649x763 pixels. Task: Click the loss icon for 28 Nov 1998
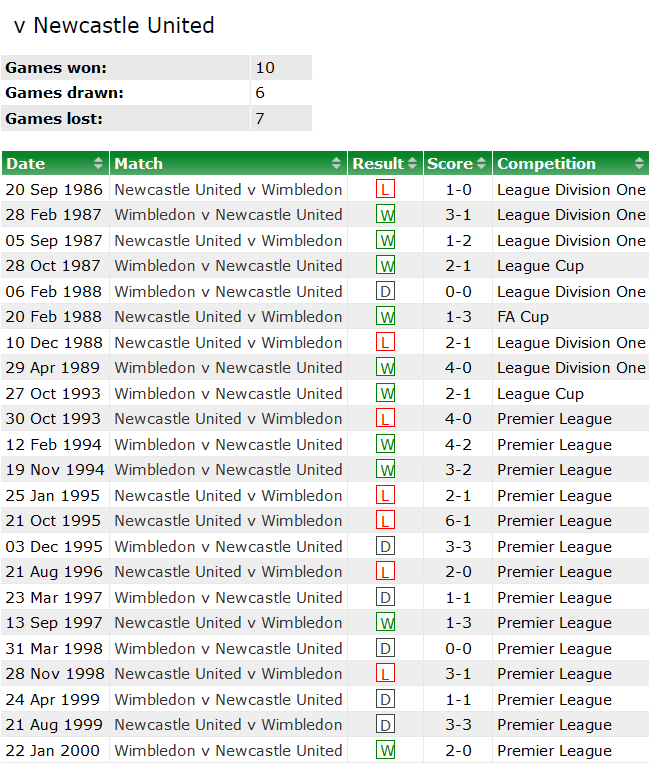coord(385,674)
